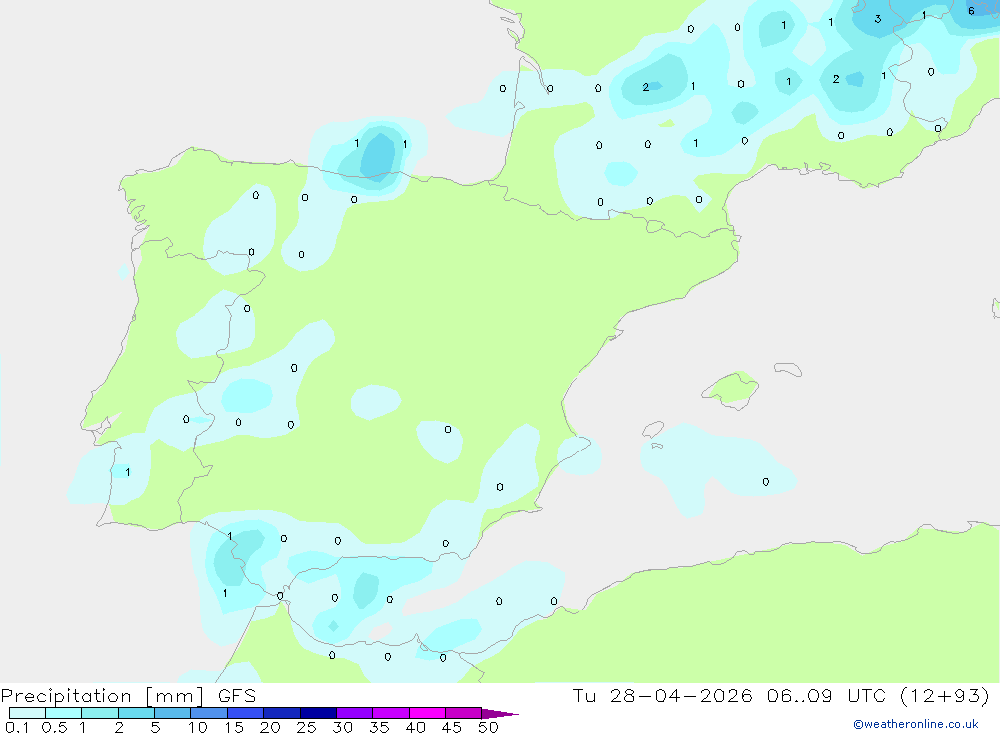Click the '40' legend scale label

pos(415,727)
